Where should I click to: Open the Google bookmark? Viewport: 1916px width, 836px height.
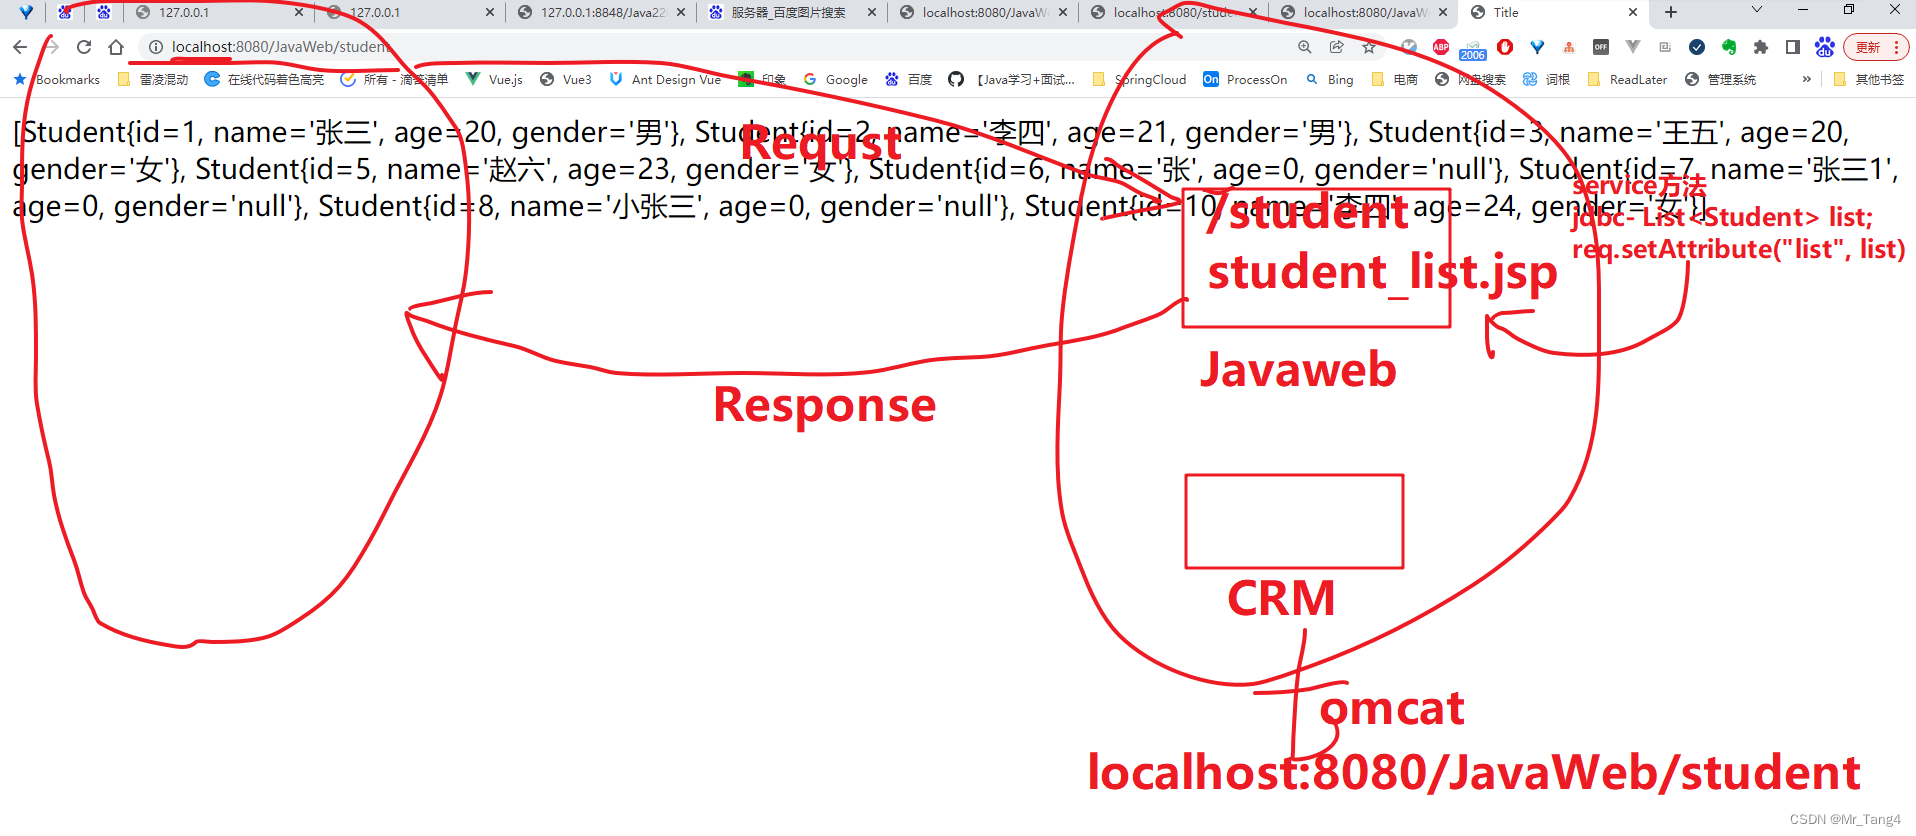(835, 79)
